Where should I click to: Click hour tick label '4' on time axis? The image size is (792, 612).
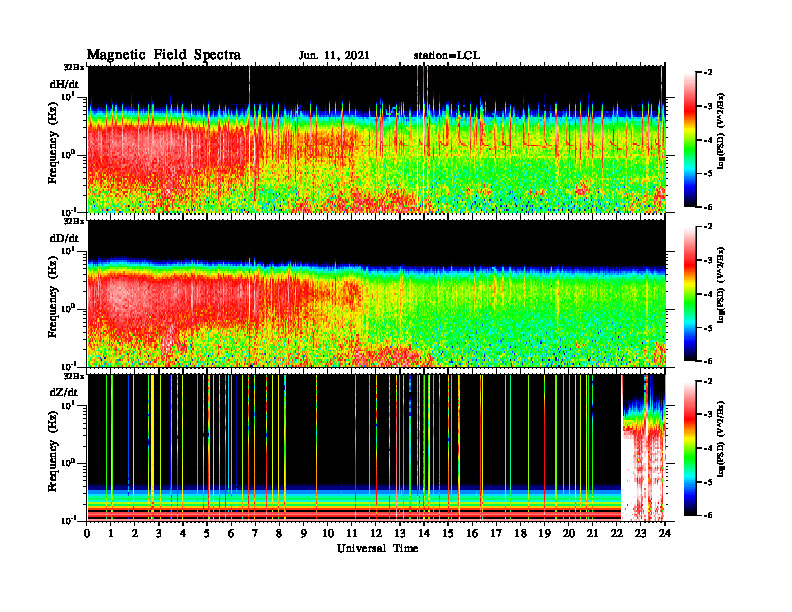coord(183,533)
